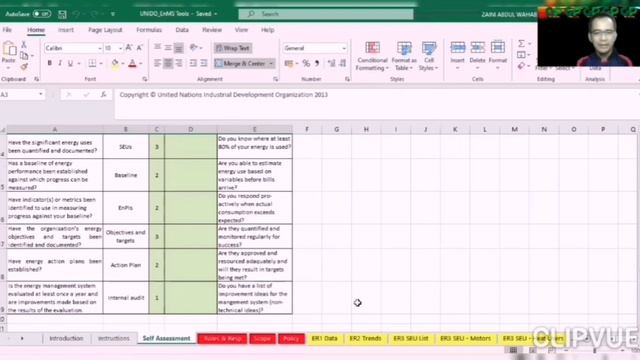Open the ER2 Trends sheet tab
This screenshot has width=640, height=360.
(365, 338)
